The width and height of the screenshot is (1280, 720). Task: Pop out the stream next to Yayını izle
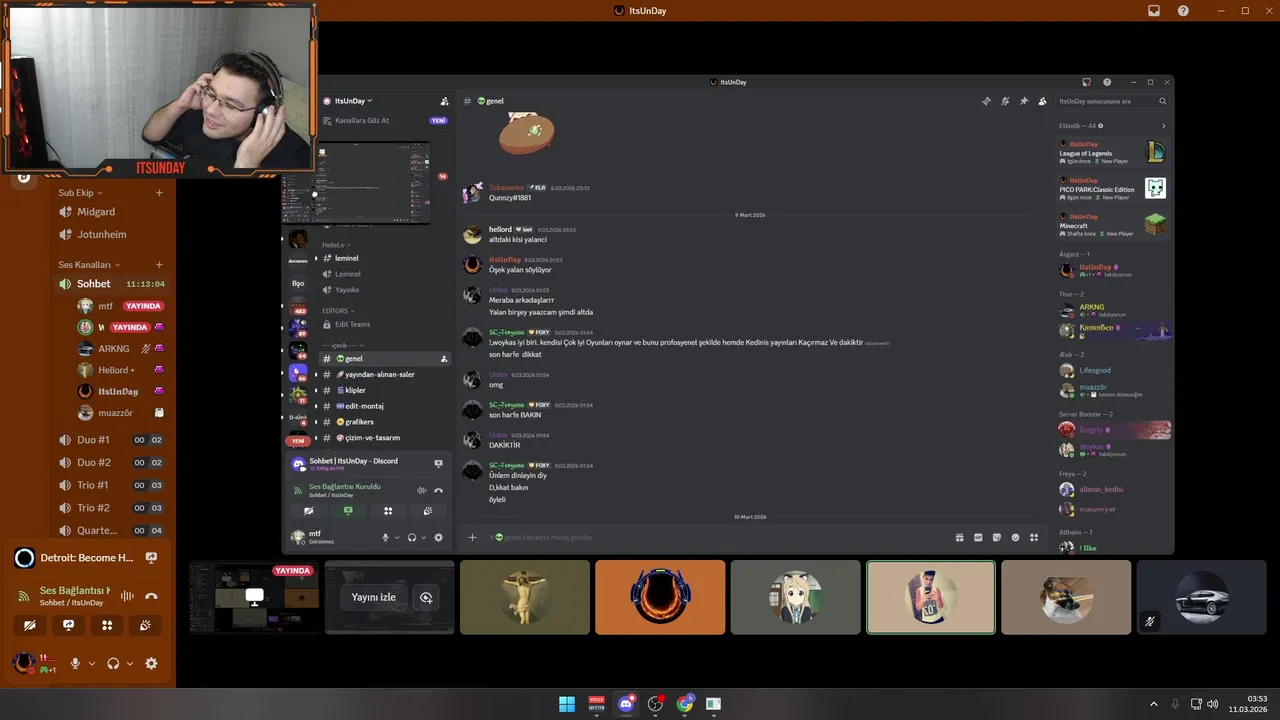(426, 597)
